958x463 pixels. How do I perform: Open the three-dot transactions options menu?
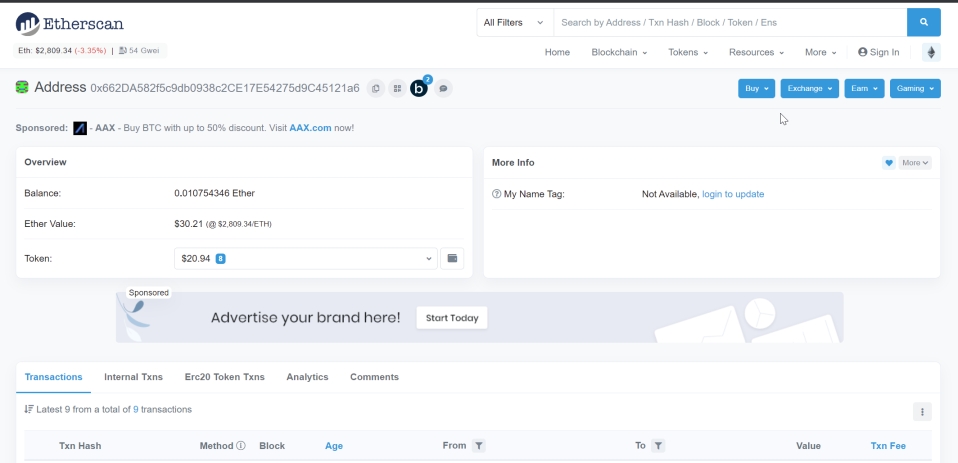(922, 412)
